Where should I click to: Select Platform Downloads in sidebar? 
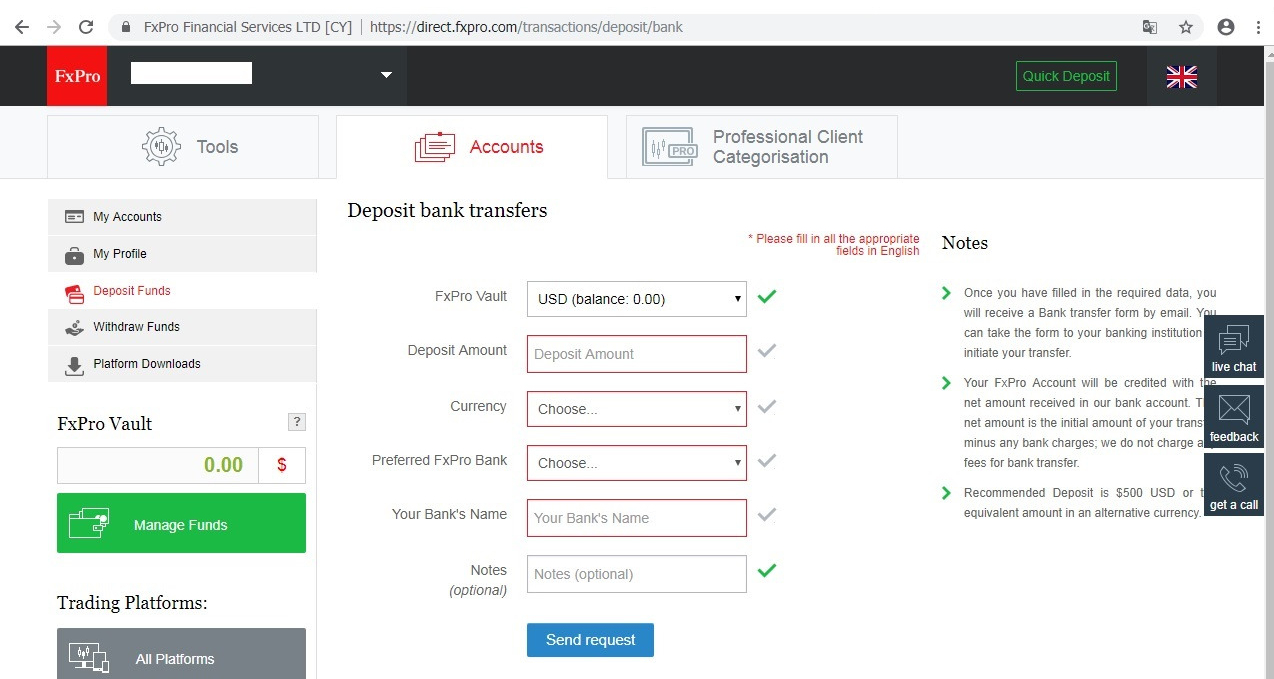pos(182,364)
